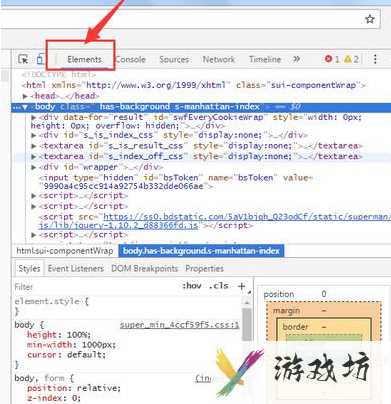Open the Event Listeners sub-tab
Image resolution: width=391 pixels, height=404 pixels.
pos(76,269)
